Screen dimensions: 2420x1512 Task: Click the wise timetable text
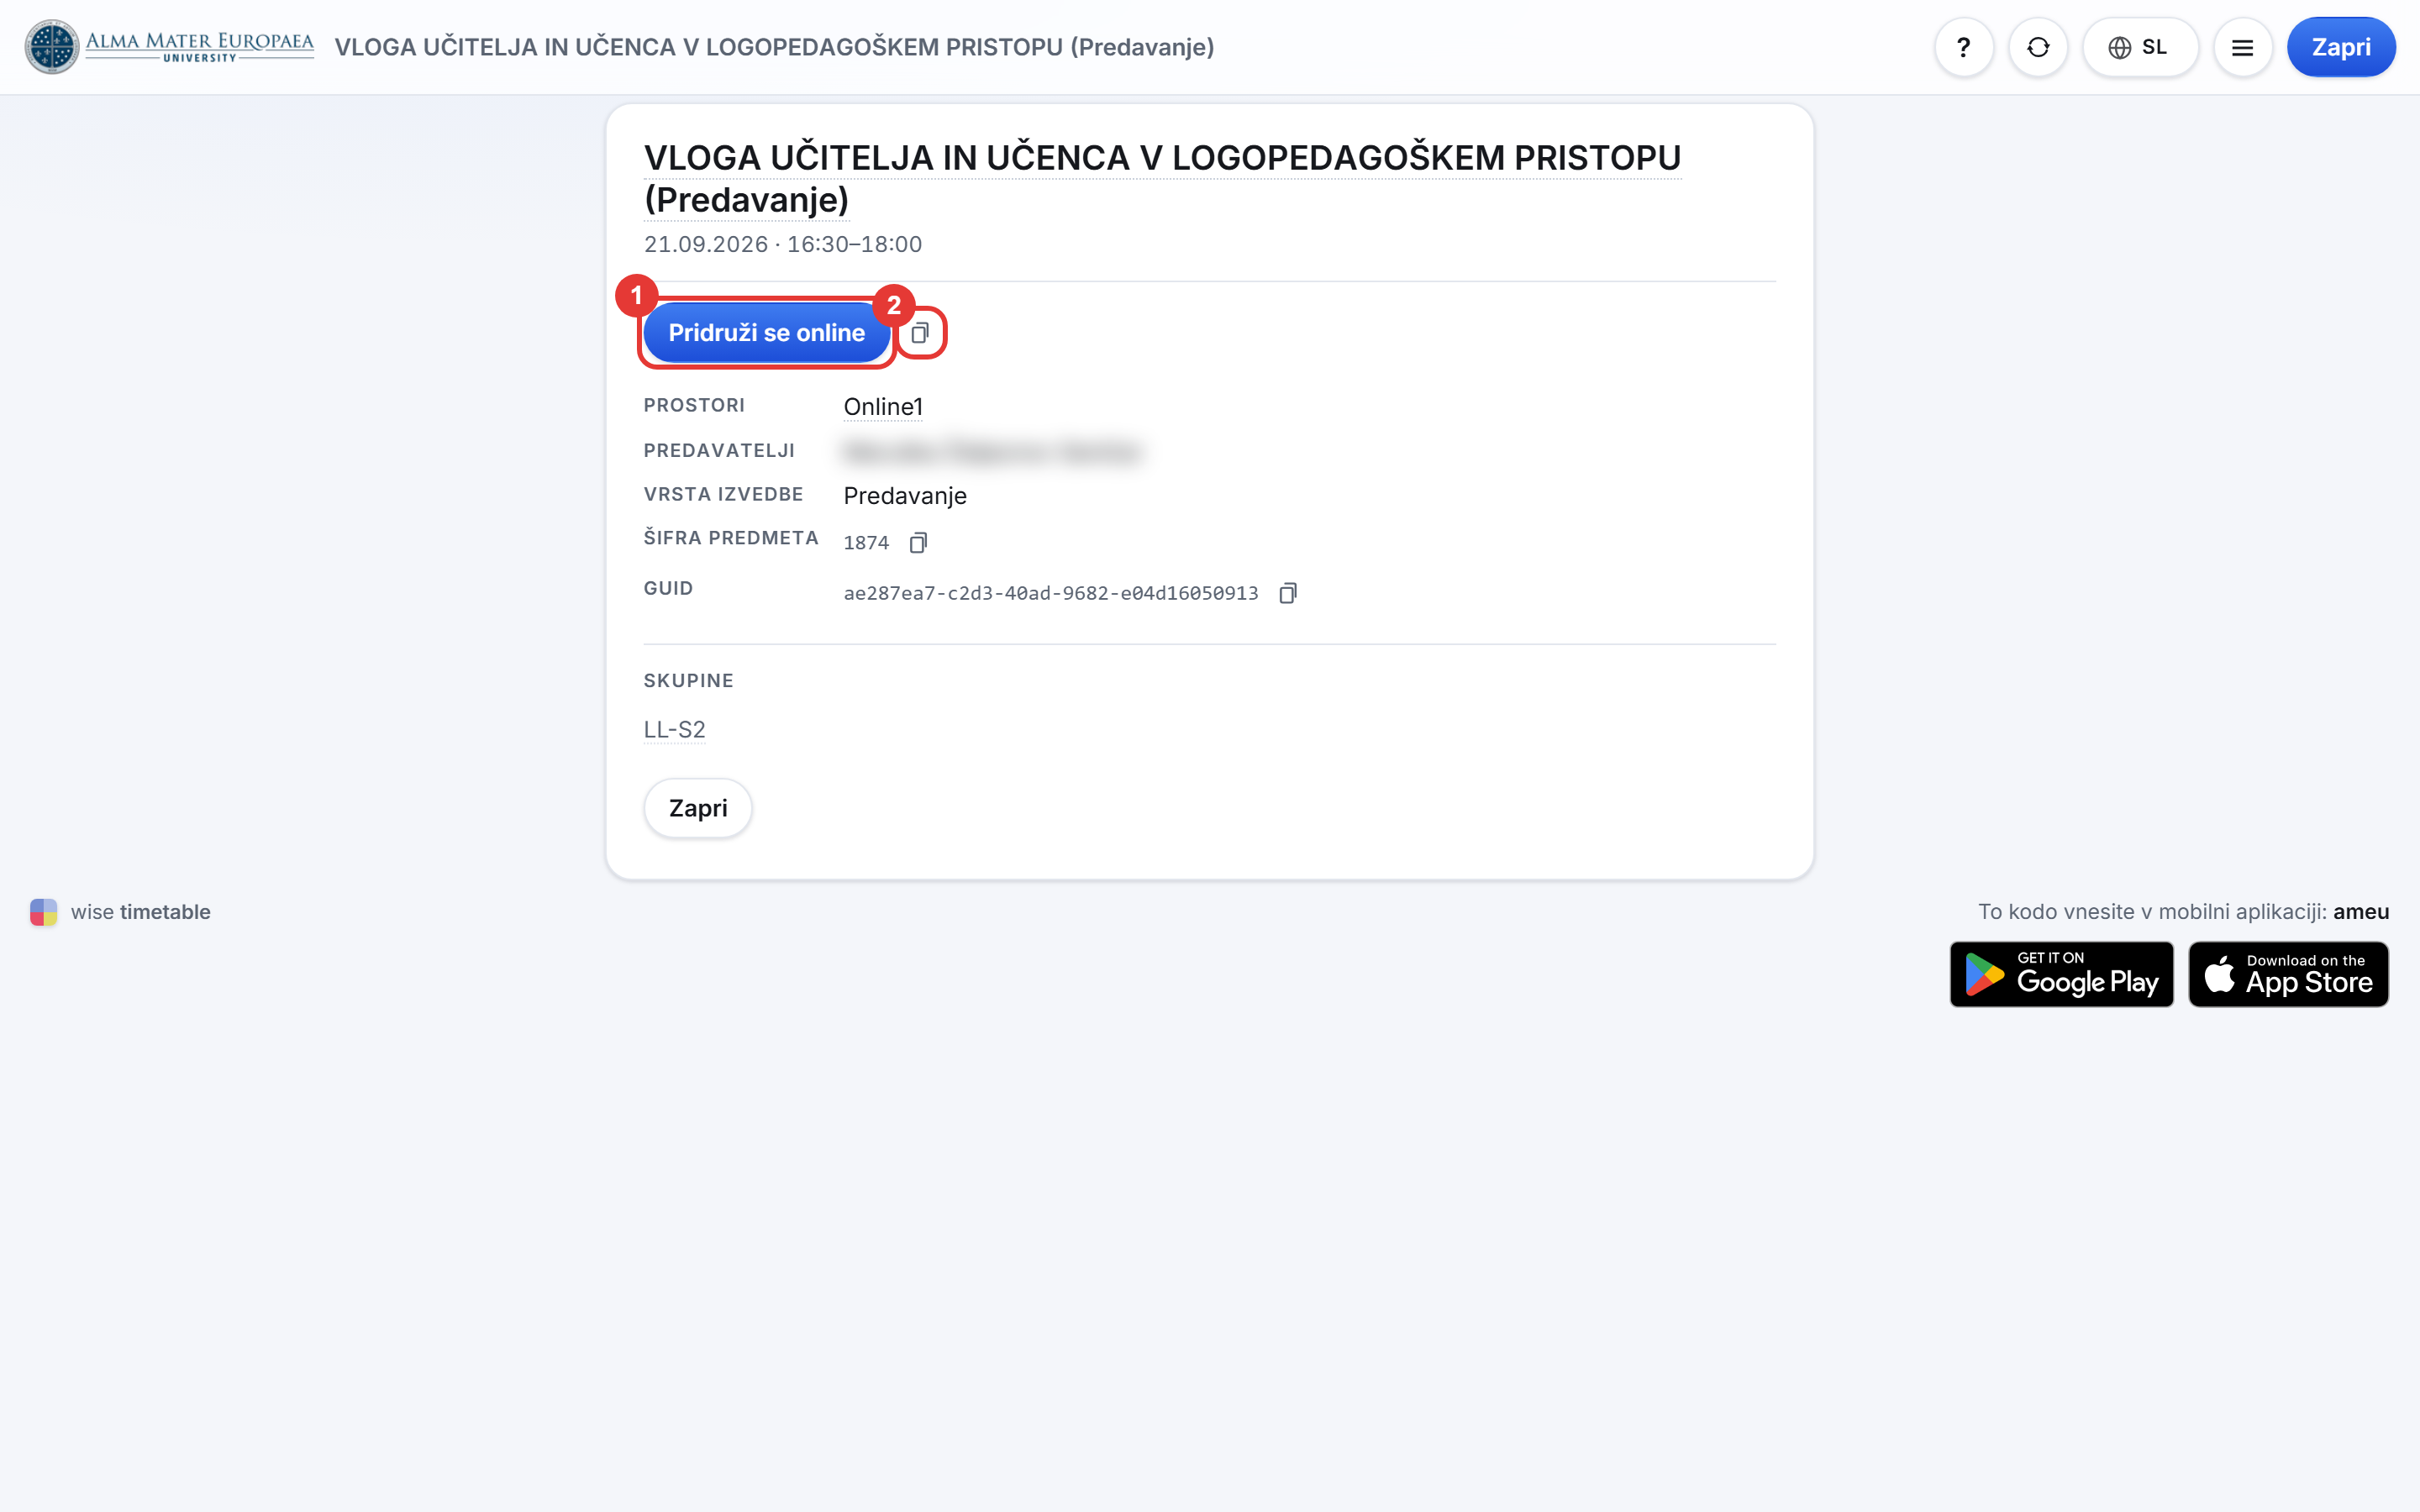(140, 912)
